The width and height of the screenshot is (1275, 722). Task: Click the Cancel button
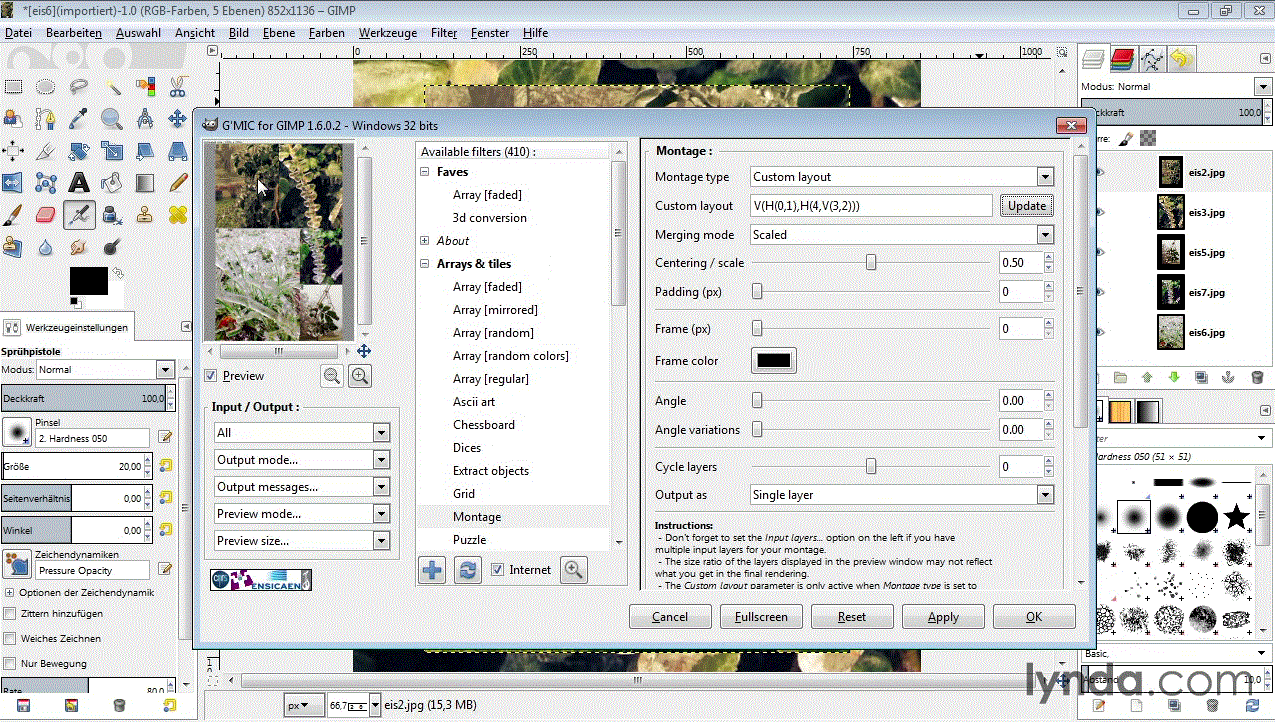coord(670,617)
